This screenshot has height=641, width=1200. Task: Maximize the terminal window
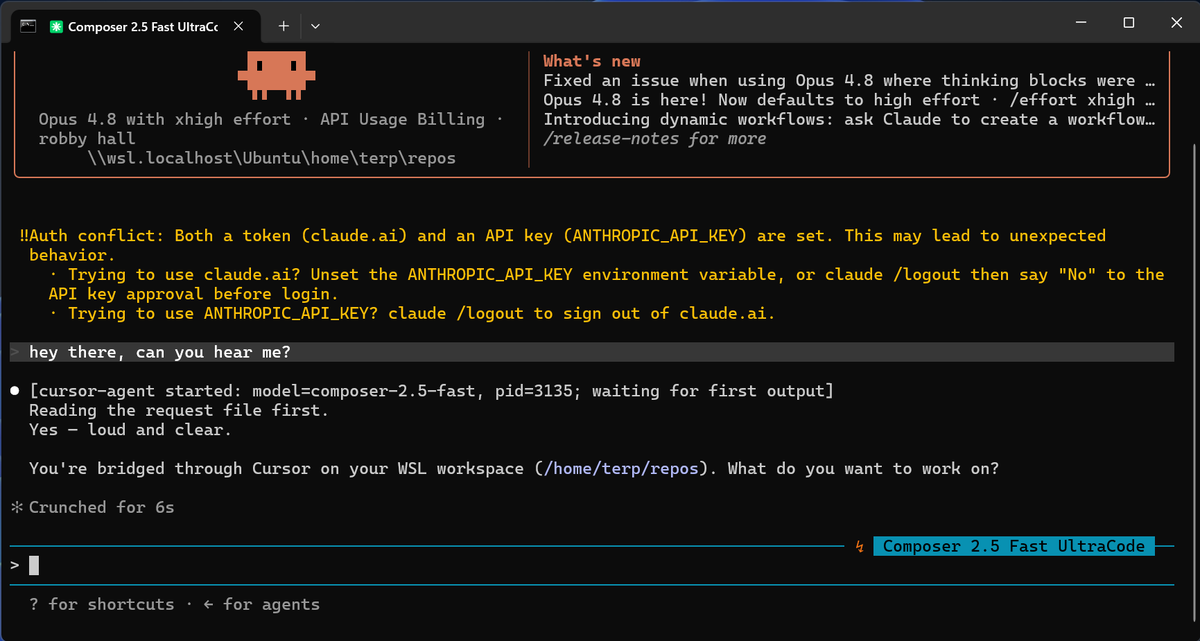[x=1128, y=23]
